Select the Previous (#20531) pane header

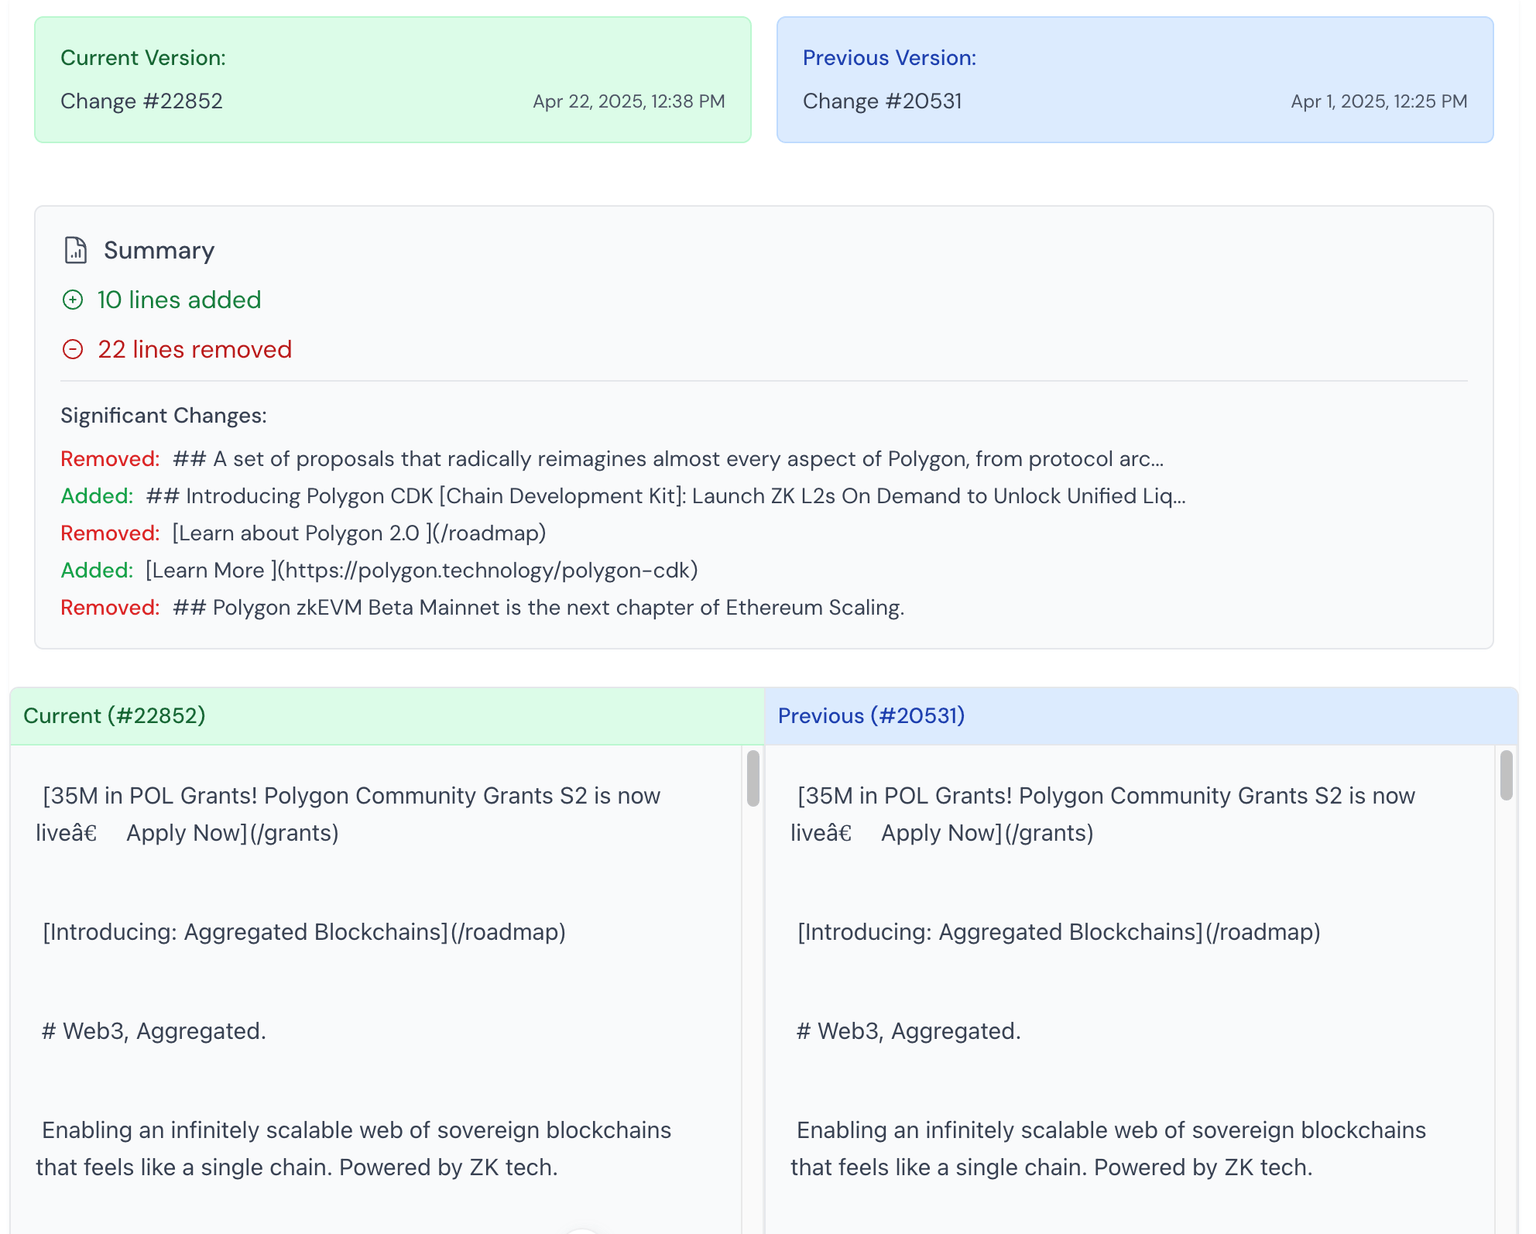point(1141,716)
